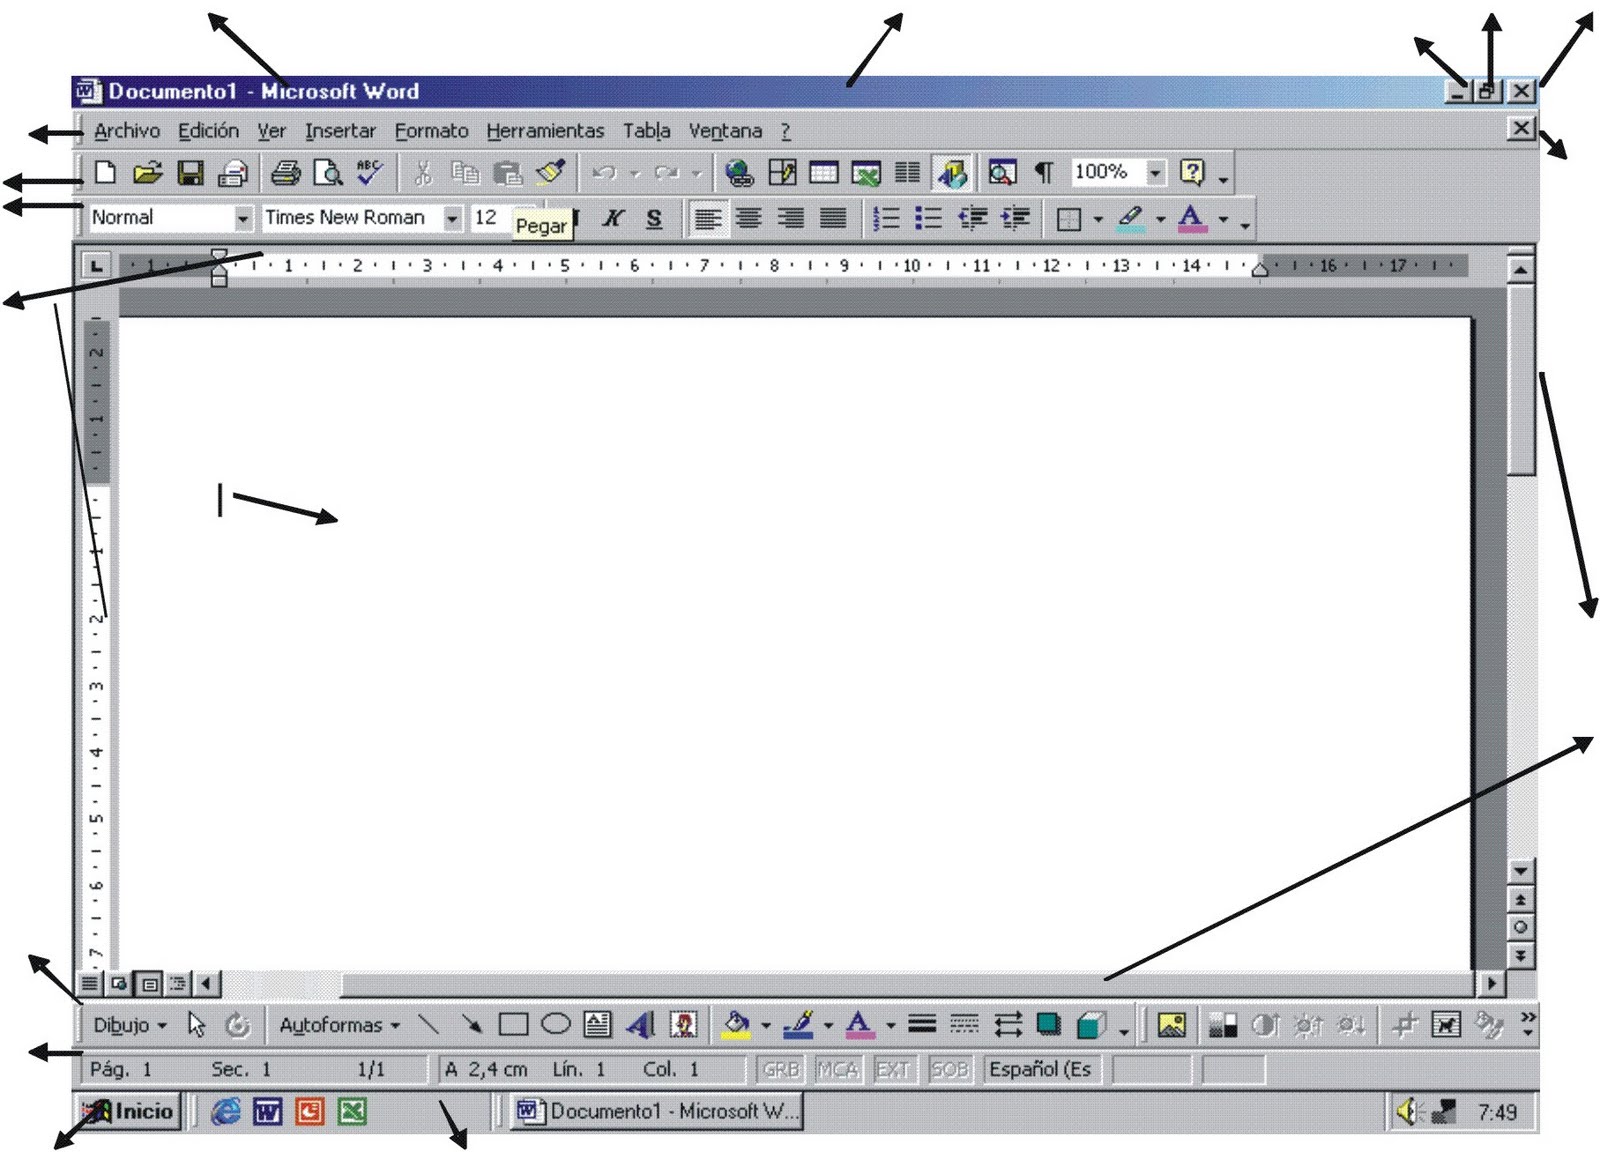The image size is (1600, 1152).
Task: Click the vertical scrollbar down arrow
Action: tap(1521, 871)
